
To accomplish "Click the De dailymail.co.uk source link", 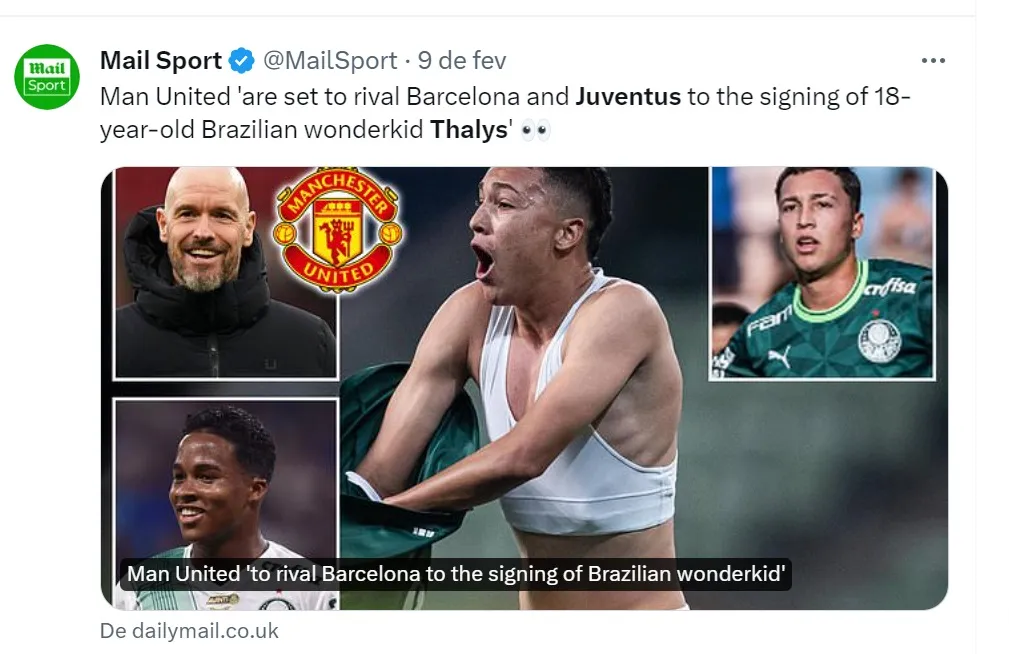I will click(x=189, y=631).
